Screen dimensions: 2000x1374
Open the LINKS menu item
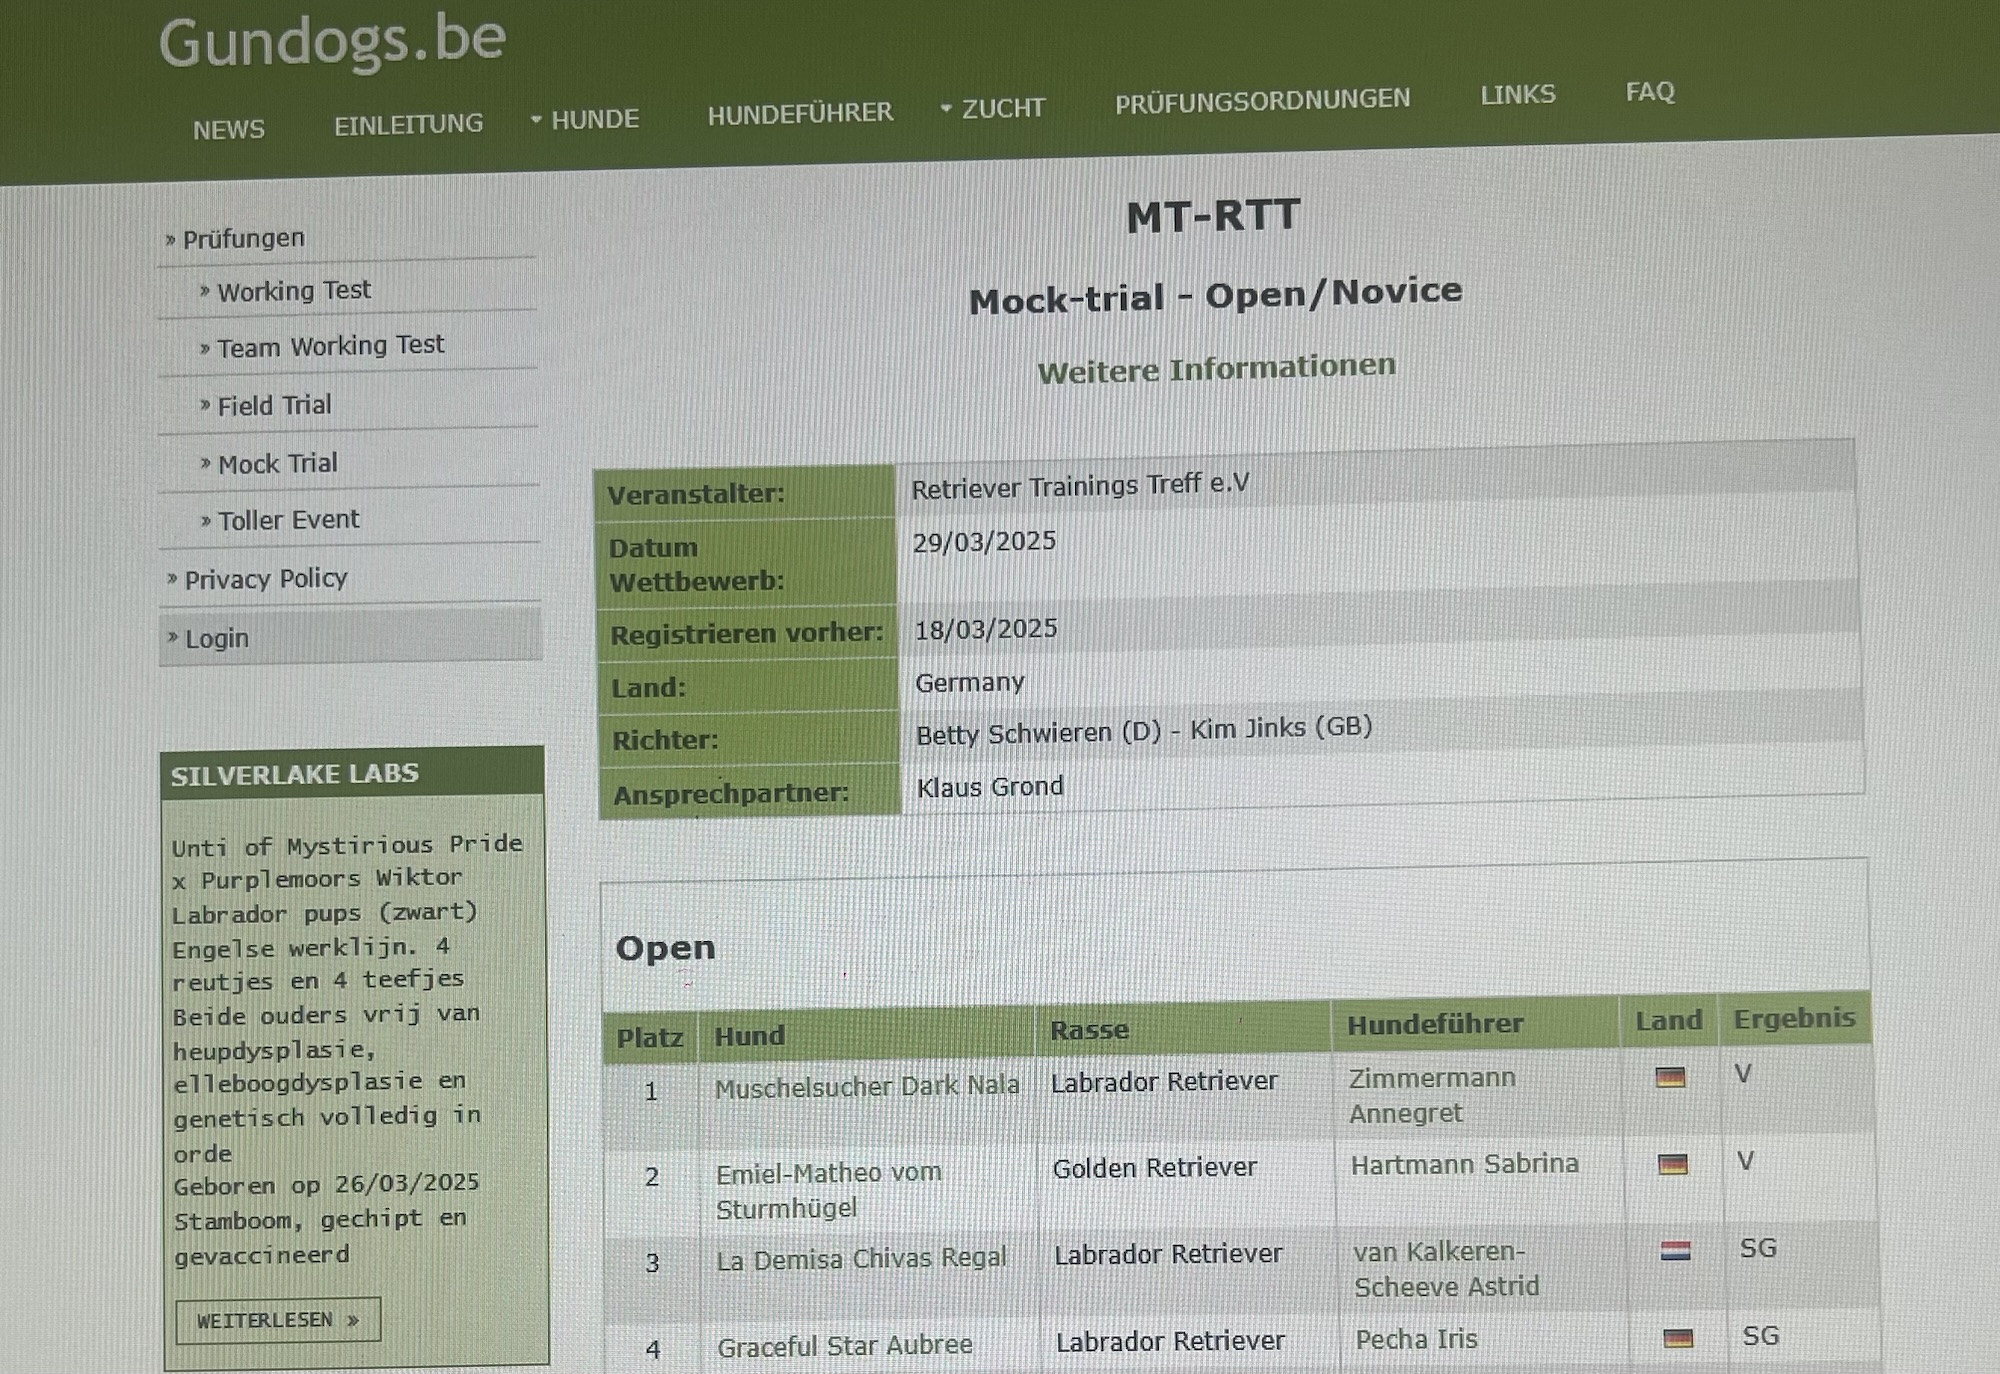(1517, 95)
